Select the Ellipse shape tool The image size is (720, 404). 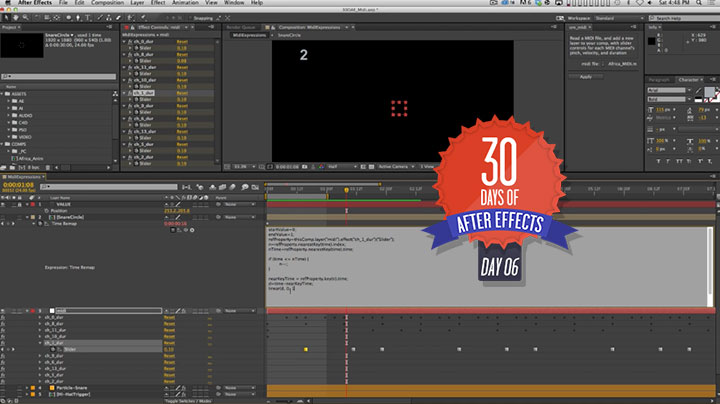point(68,17)
